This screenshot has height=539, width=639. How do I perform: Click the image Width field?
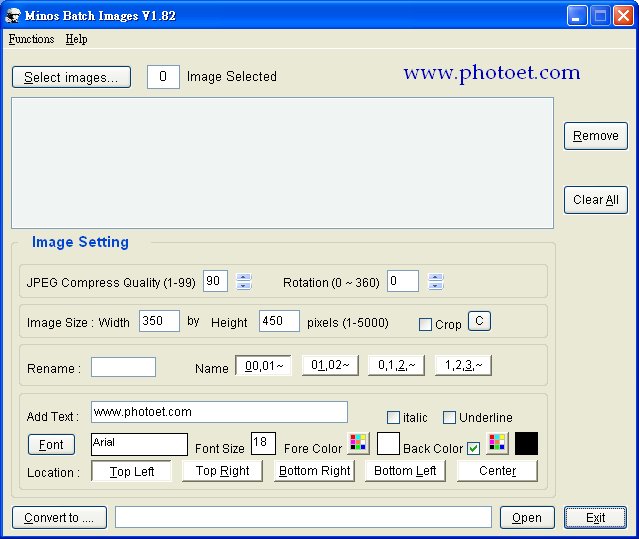coord(159,321)
